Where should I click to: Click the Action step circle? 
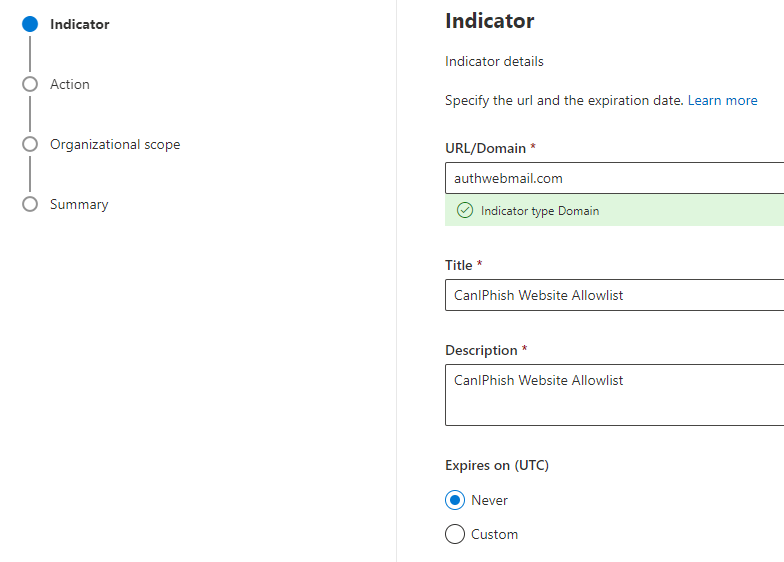point(30,84)
